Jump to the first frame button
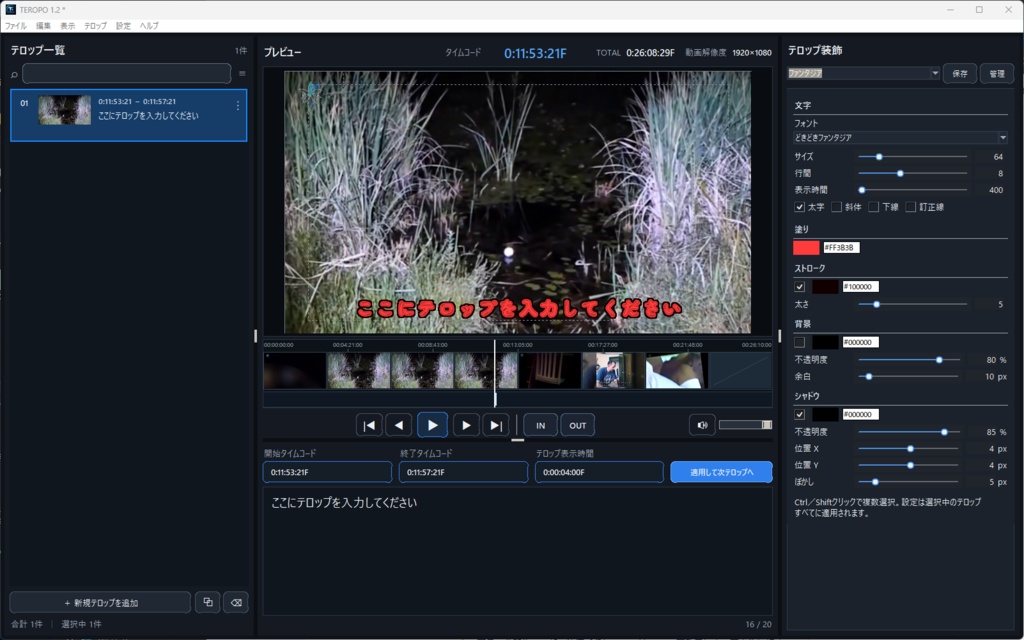The image size is (1024, 640). (369, 425)
